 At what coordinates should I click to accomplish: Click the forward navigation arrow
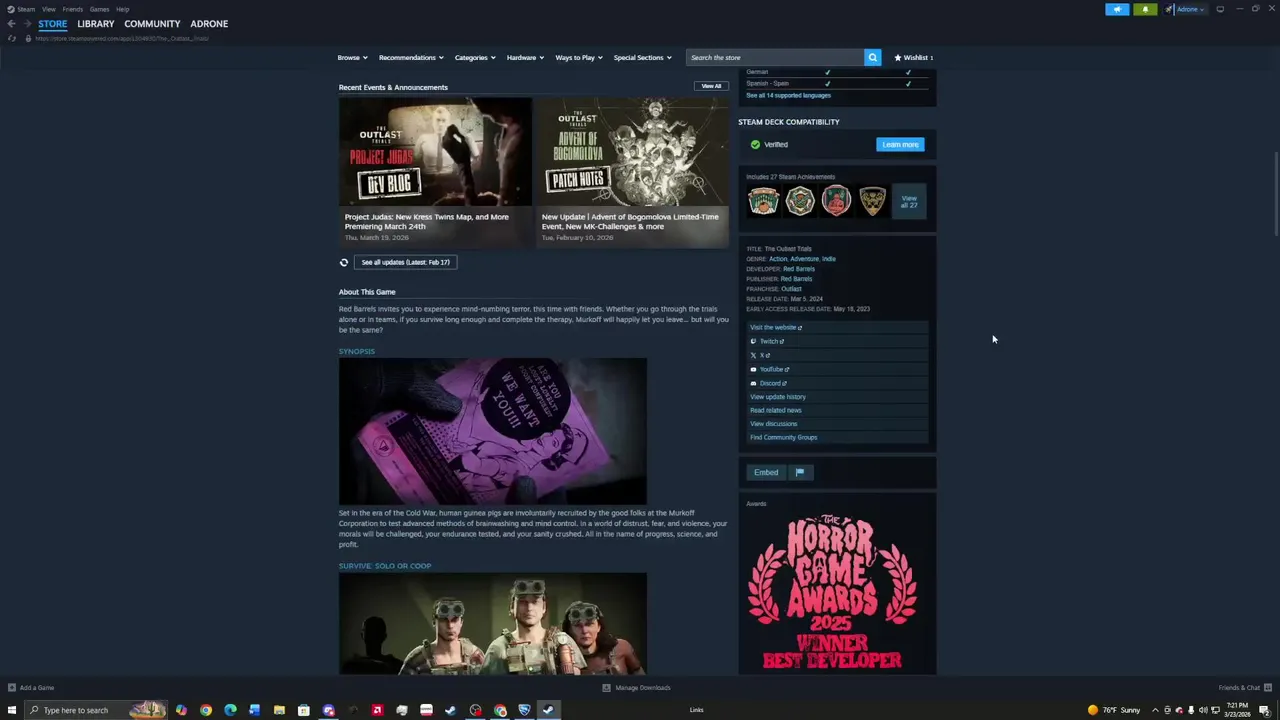[26, 24]
